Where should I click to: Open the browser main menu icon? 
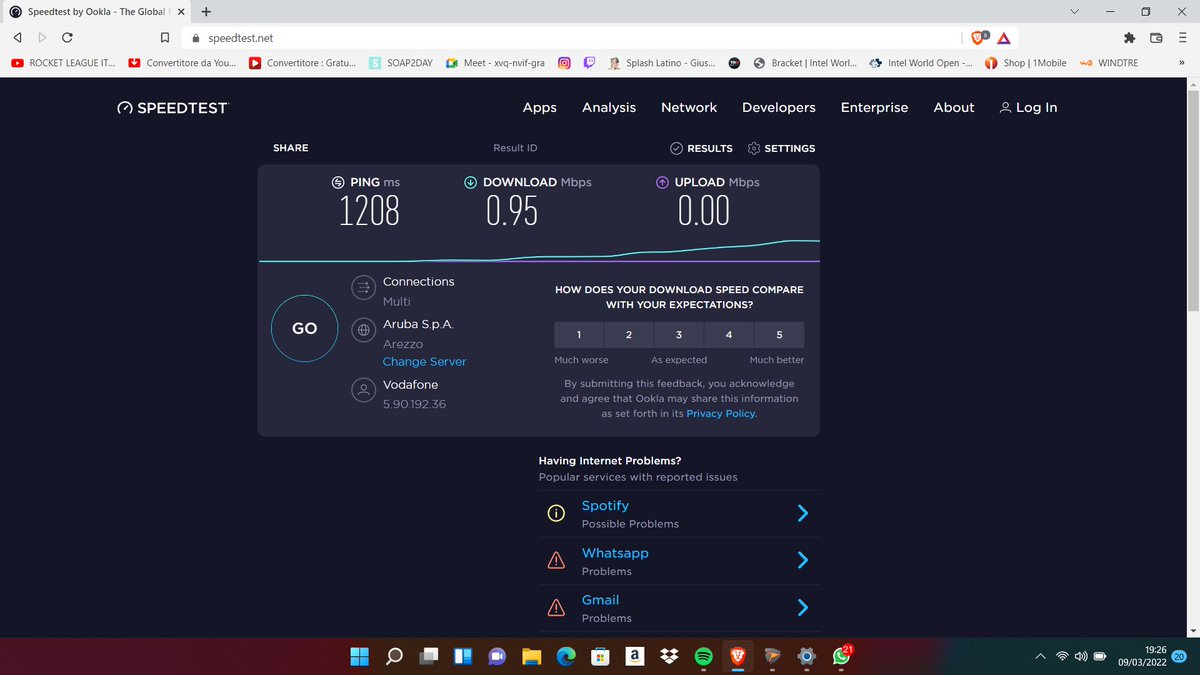tap(1182, 38)
